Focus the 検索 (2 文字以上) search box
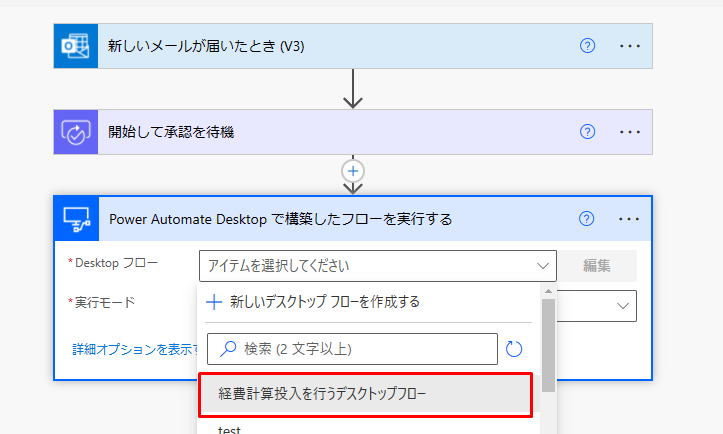Screen dimensions: 723x434 tap(352, 349)
